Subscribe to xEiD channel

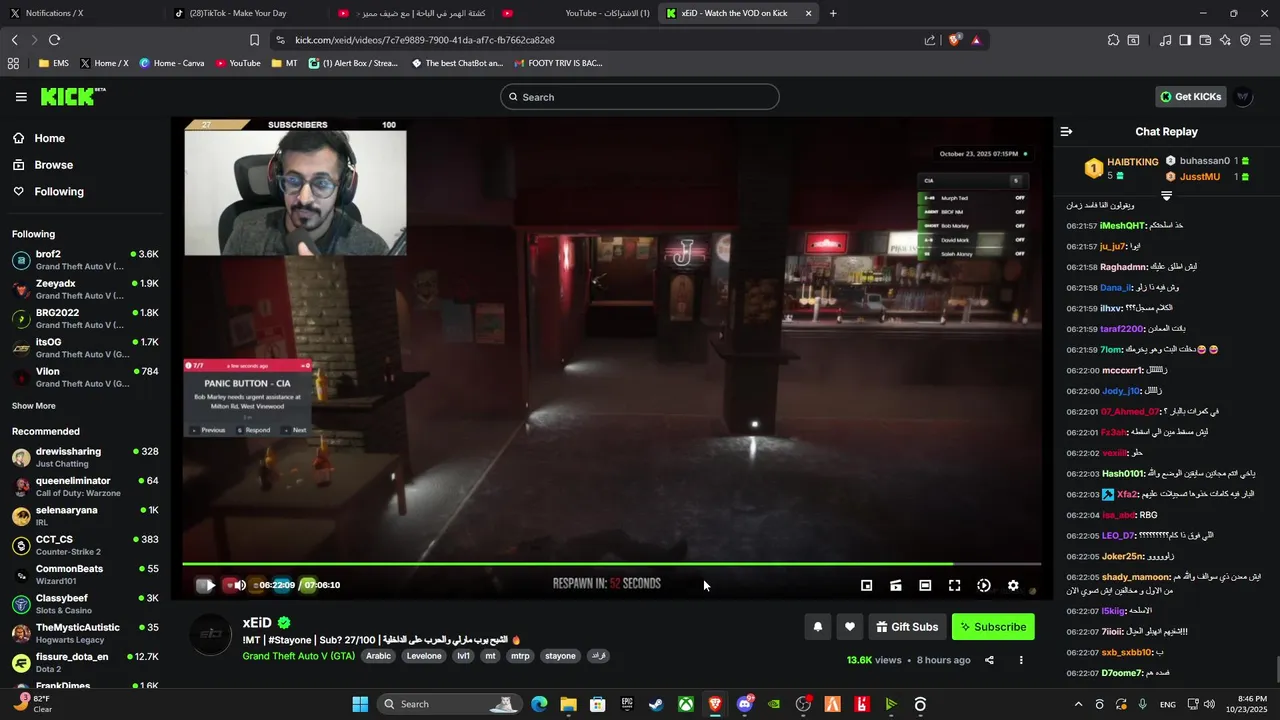[993, 627]
